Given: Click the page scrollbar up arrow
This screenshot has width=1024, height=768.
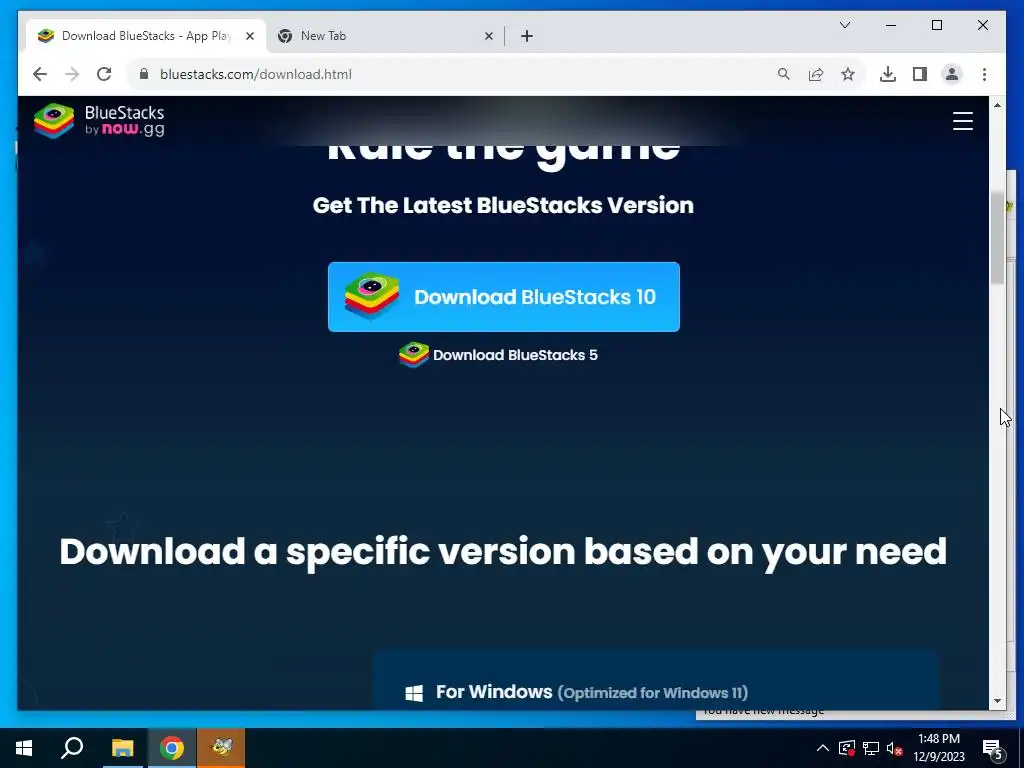Looking at the screenshot, I should point(997,105).
